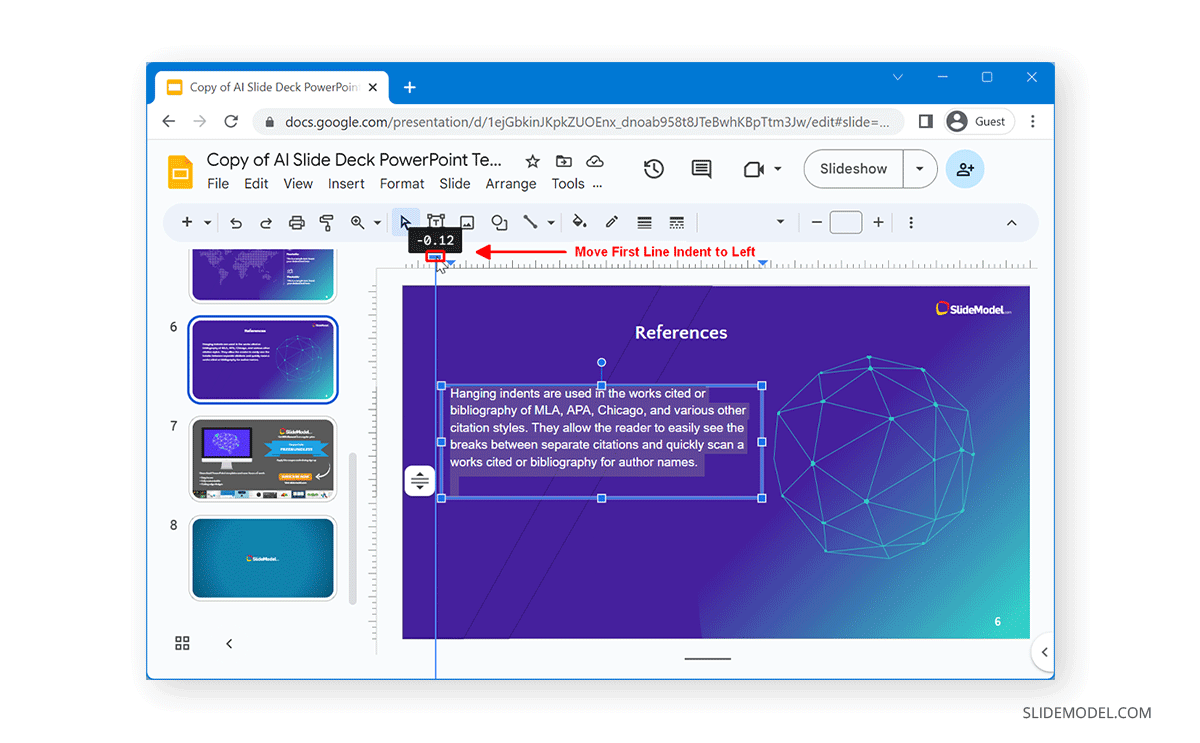1200x743 pixels.
Task: Click the Fill color paint bucket
Action: point(579,223)
